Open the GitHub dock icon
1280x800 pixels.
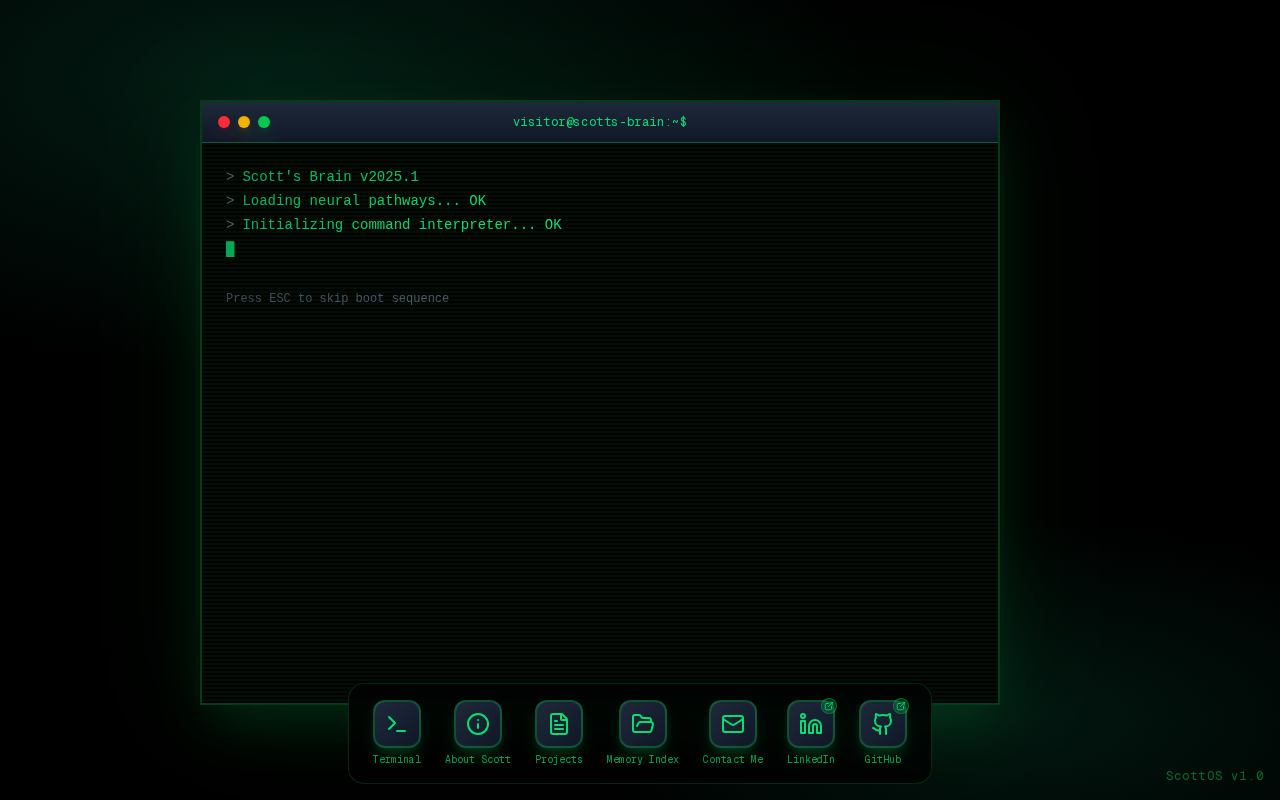(x=882, y=725)
